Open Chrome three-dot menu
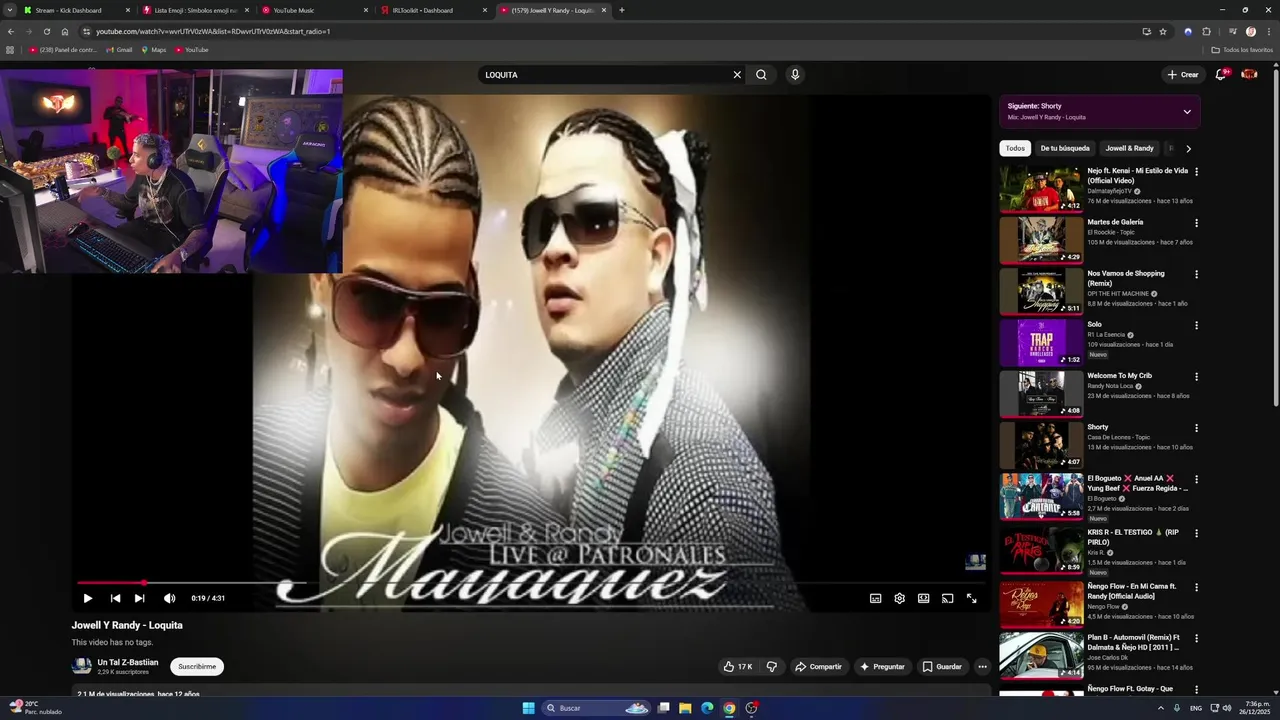Screen dimensions: 1280x720 (1268, 31)
